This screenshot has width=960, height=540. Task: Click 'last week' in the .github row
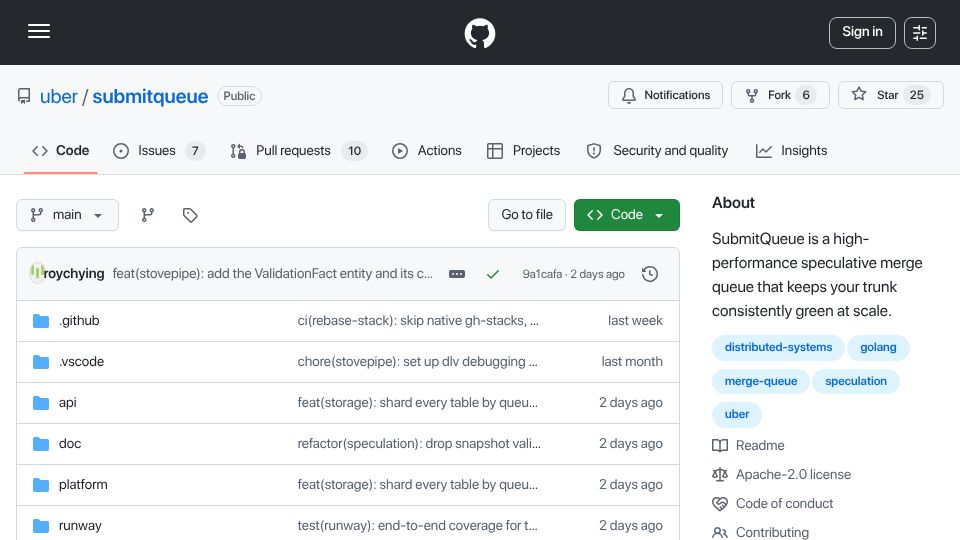tap(635, 321)
